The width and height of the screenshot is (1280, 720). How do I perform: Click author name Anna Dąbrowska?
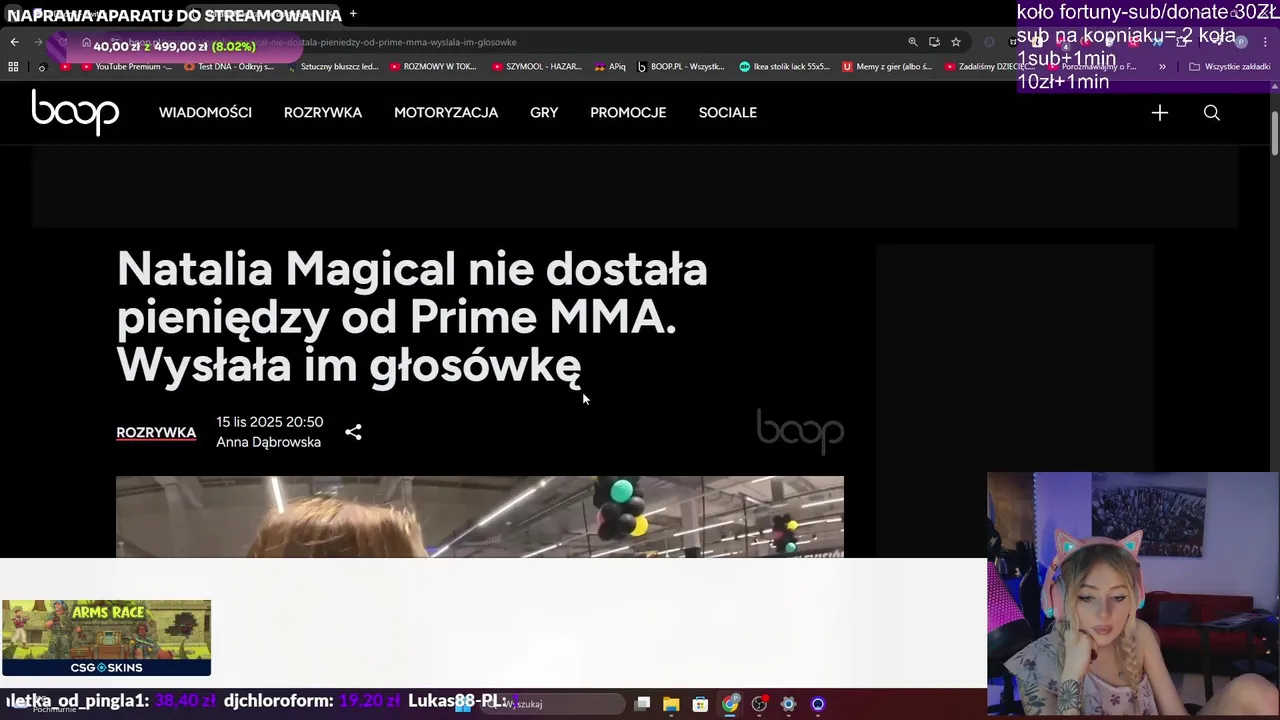pyautogui.click(x=269, y=442)
